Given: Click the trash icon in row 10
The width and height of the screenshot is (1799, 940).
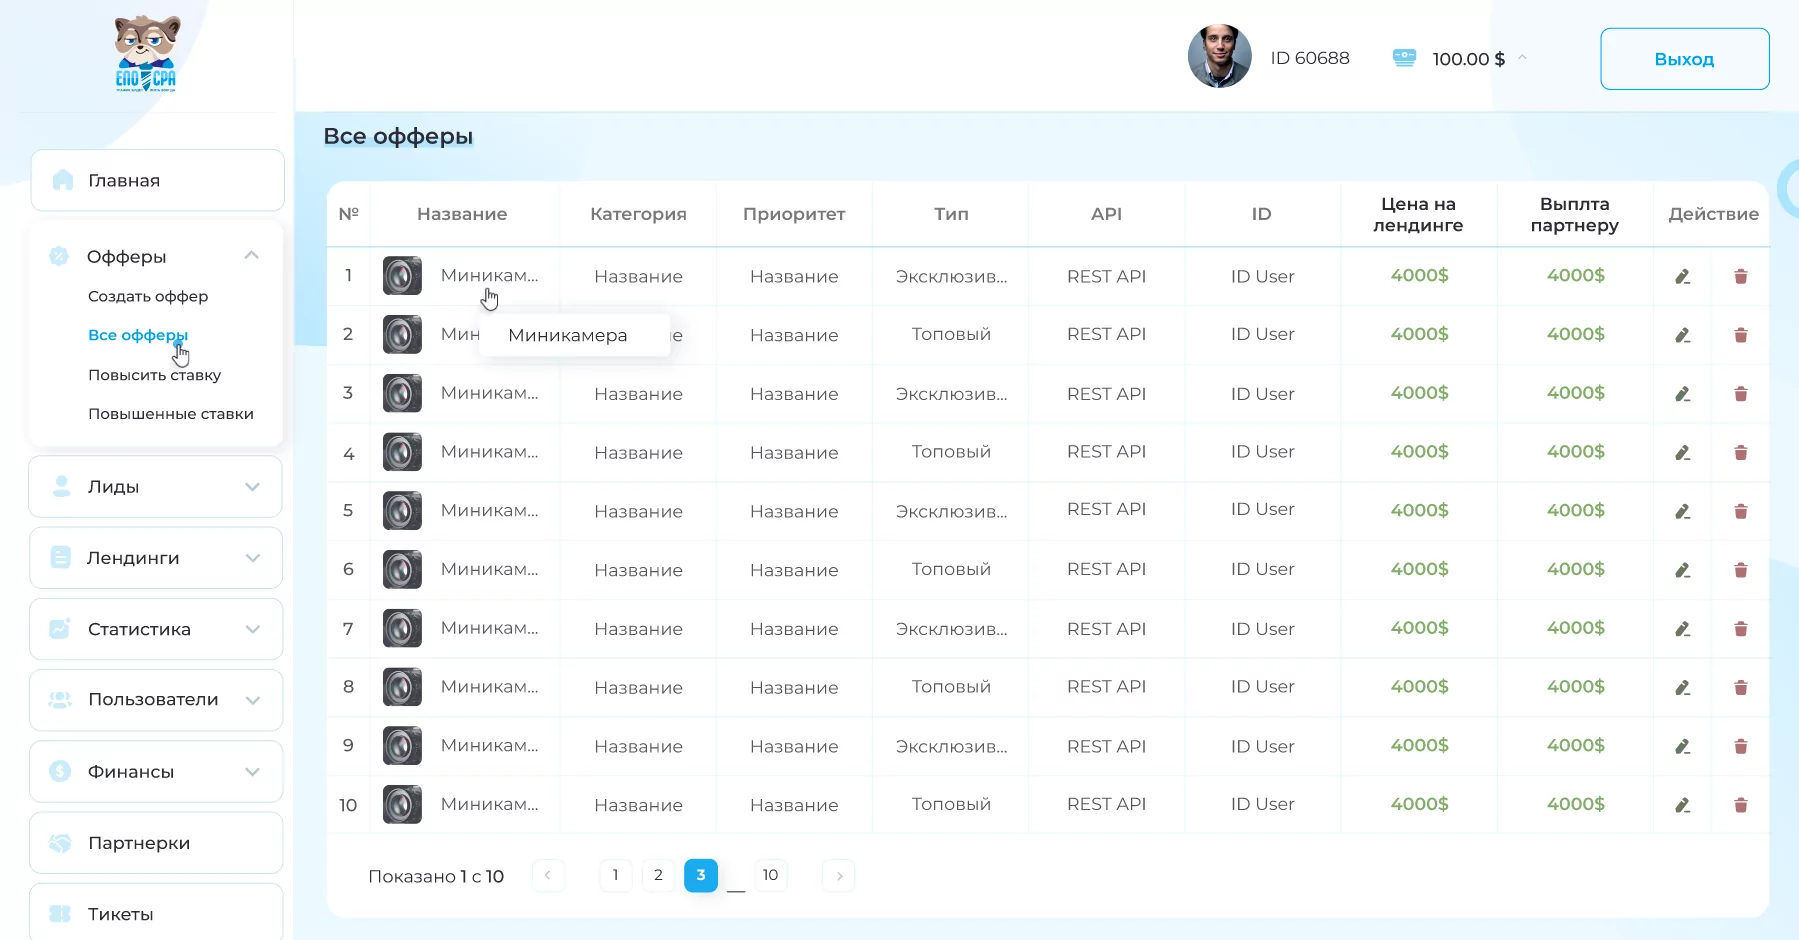Looking at the screenshot, I should pos(1741,805).
